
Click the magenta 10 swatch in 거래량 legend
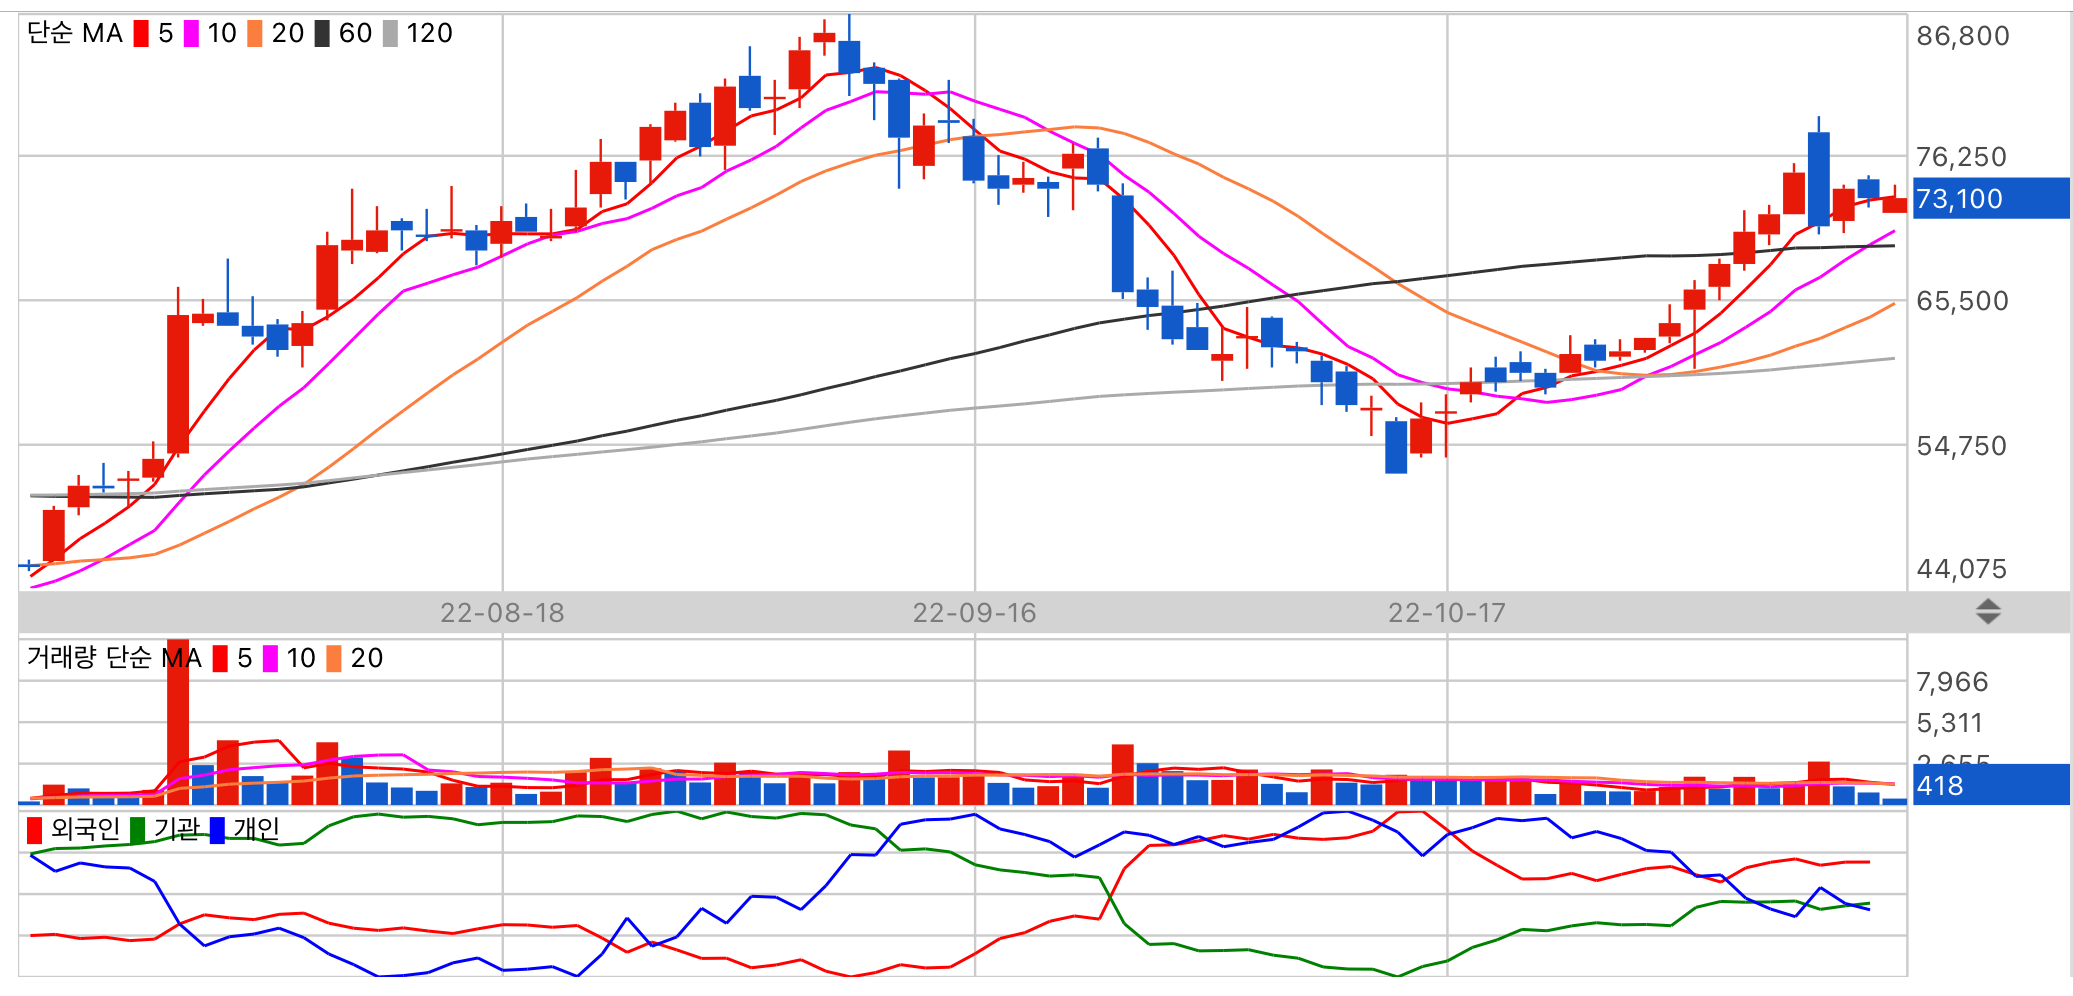[x=270, y=659]
